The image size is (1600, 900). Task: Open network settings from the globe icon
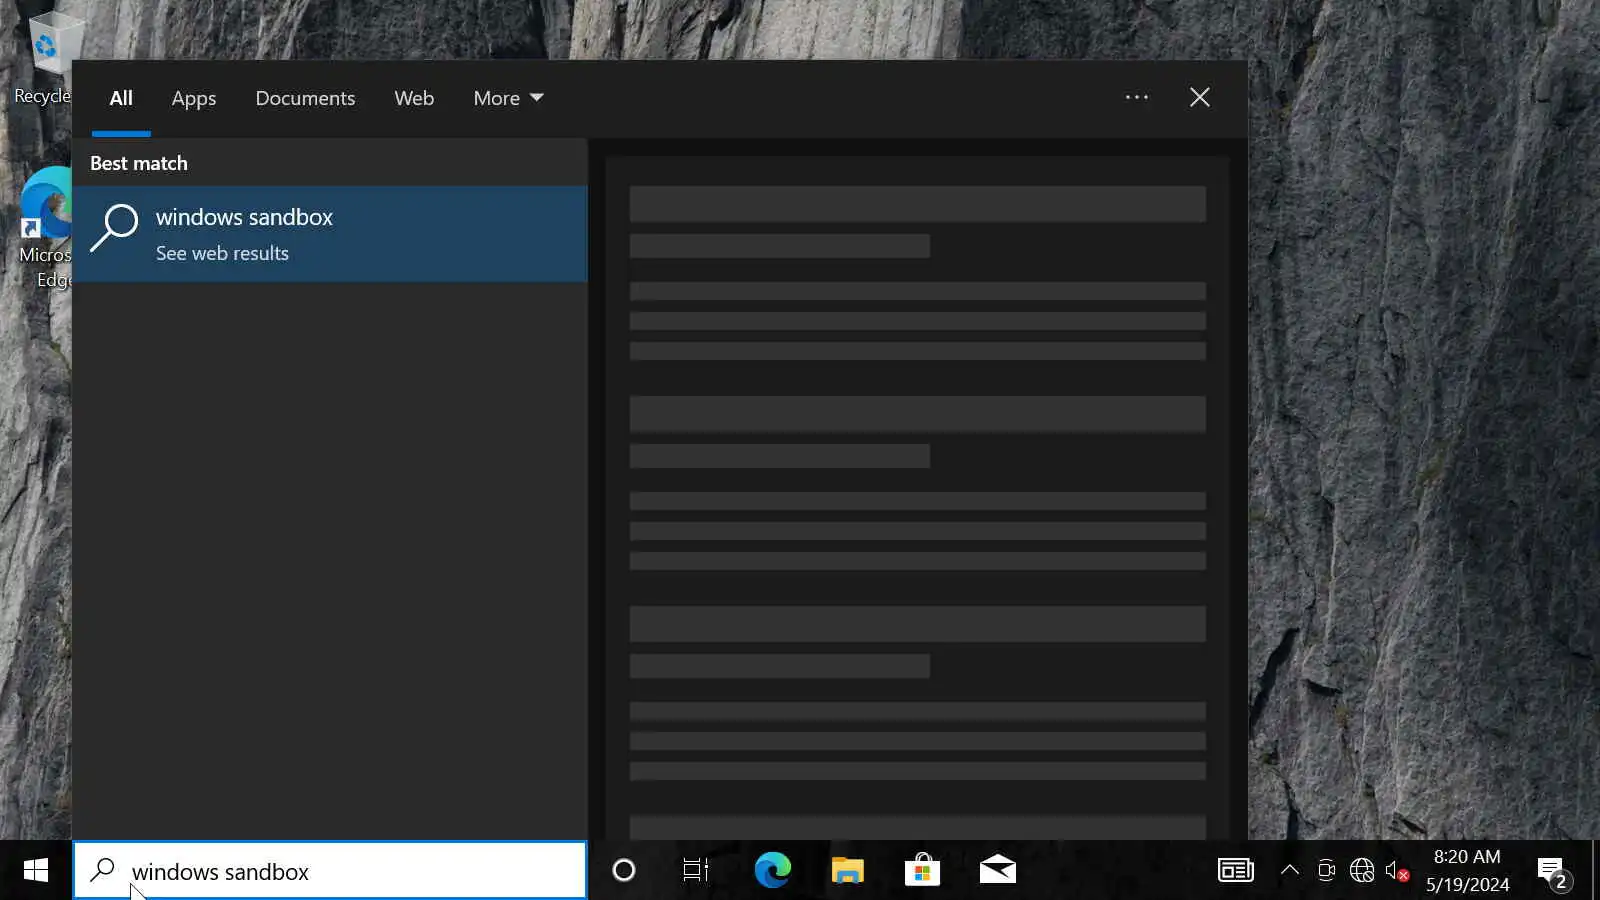pos(1361,871)
